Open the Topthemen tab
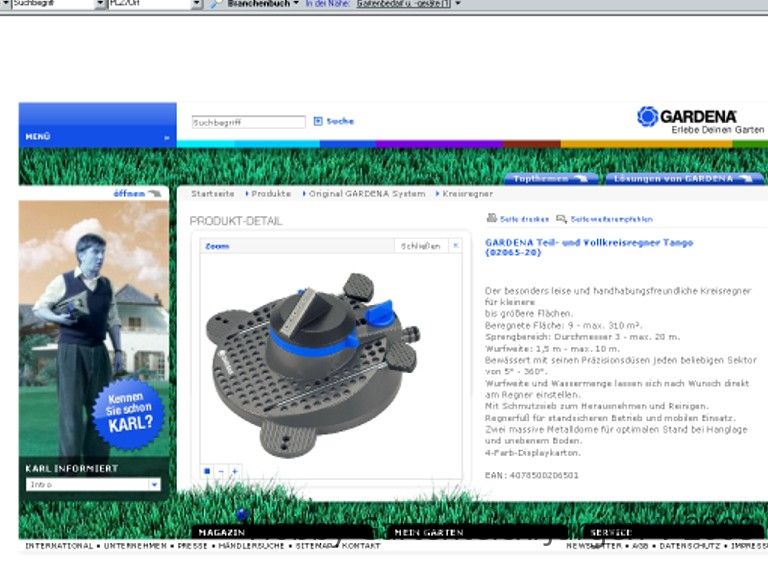 [551, 179]
